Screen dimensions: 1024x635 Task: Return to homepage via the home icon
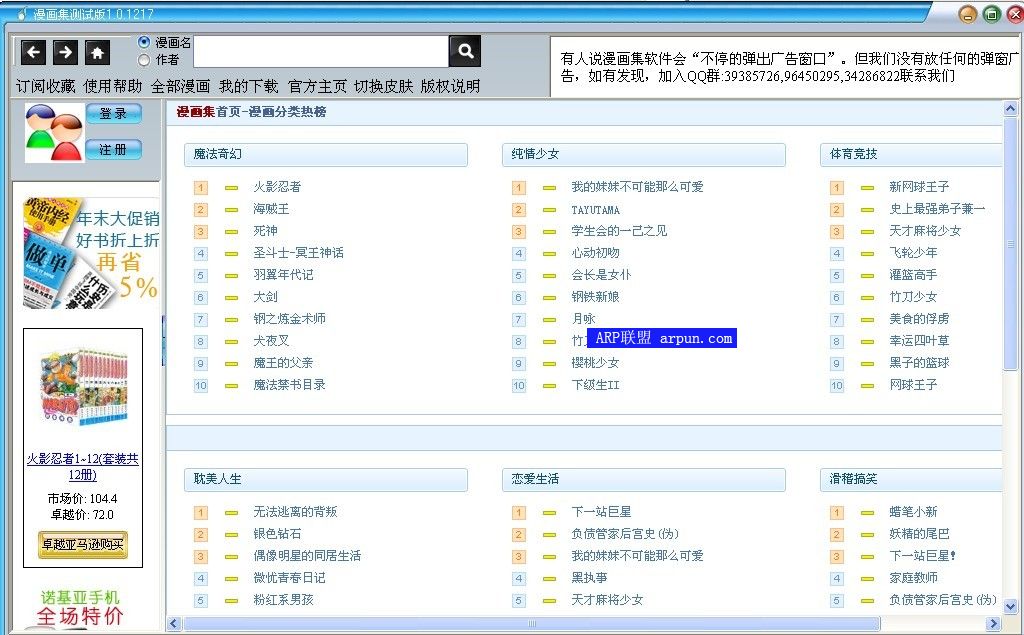tap(96, 50)
